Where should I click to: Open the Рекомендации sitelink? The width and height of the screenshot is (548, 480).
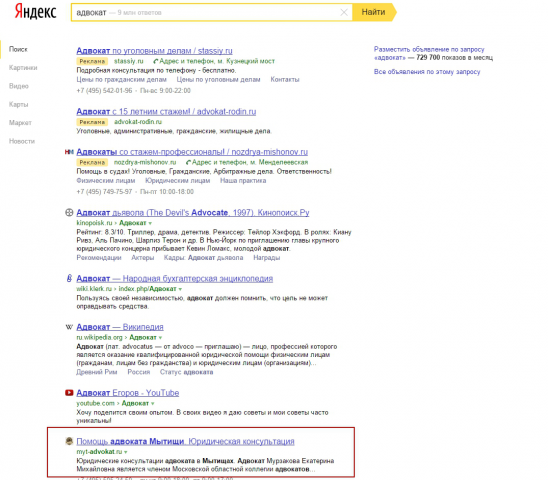point(99,258)
